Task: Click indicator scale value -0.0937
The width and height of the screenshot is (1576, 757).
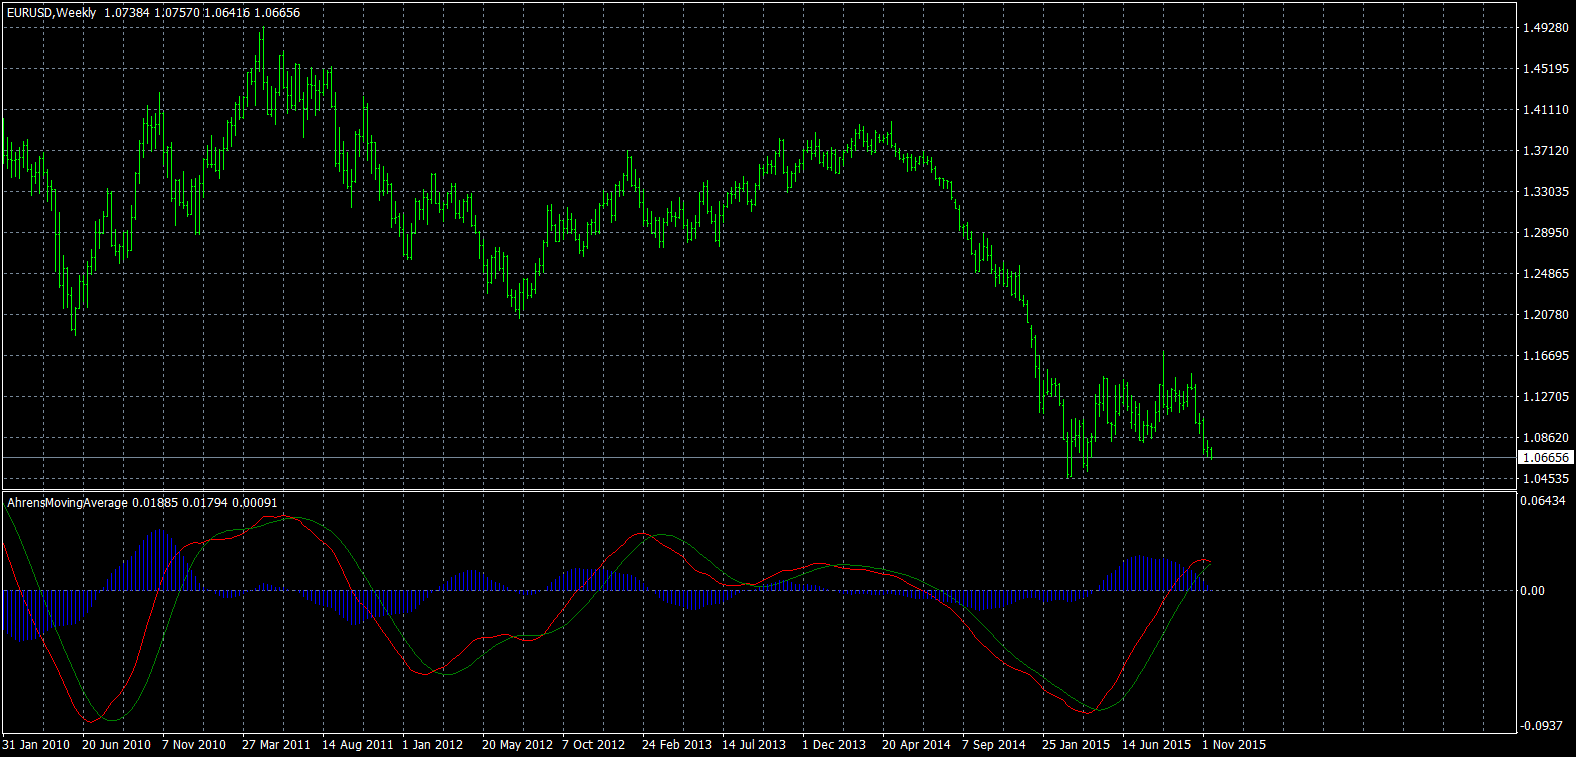Action: tap(1542, 726)
